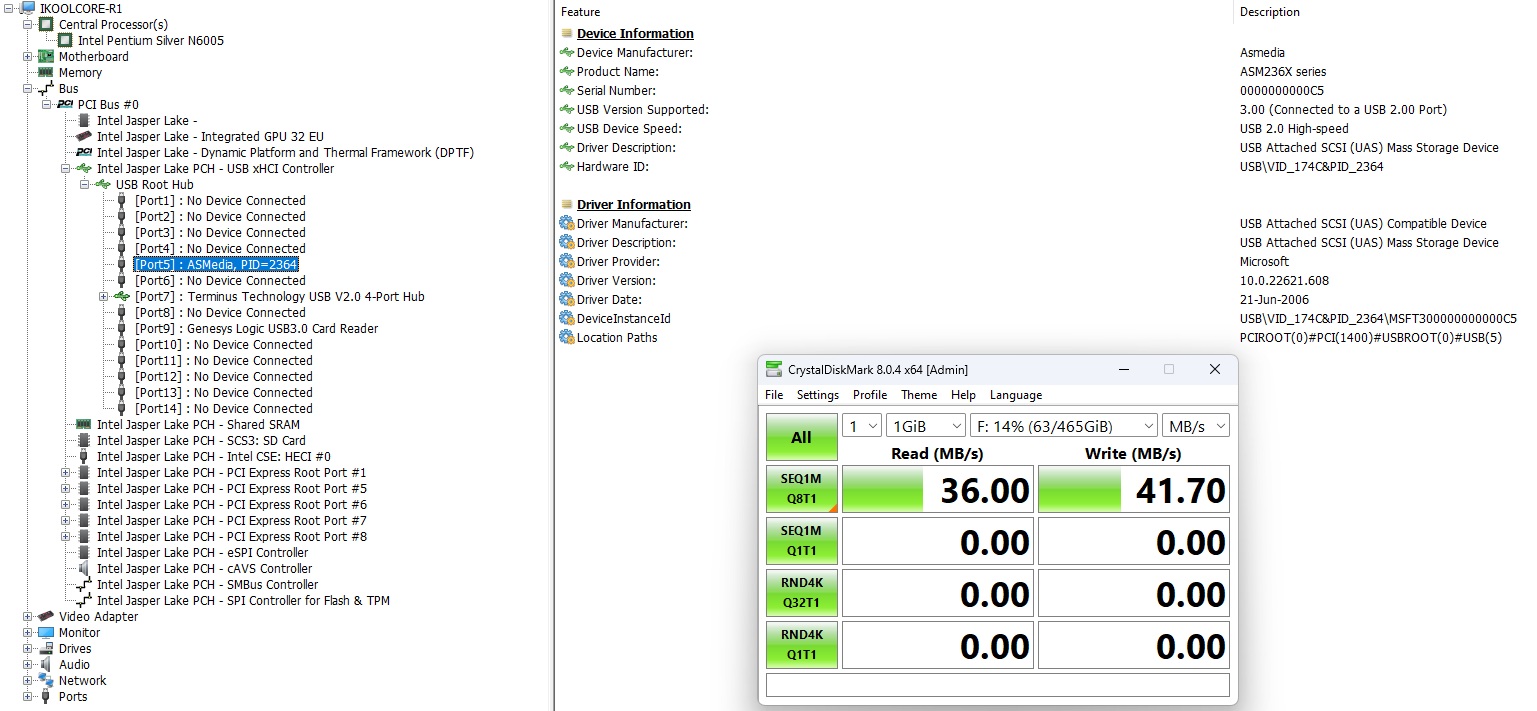Screen dimensions: 1537x711
Task: Click the computer icon beside IKOOLCORE-R1
Action: coord(28,8)
